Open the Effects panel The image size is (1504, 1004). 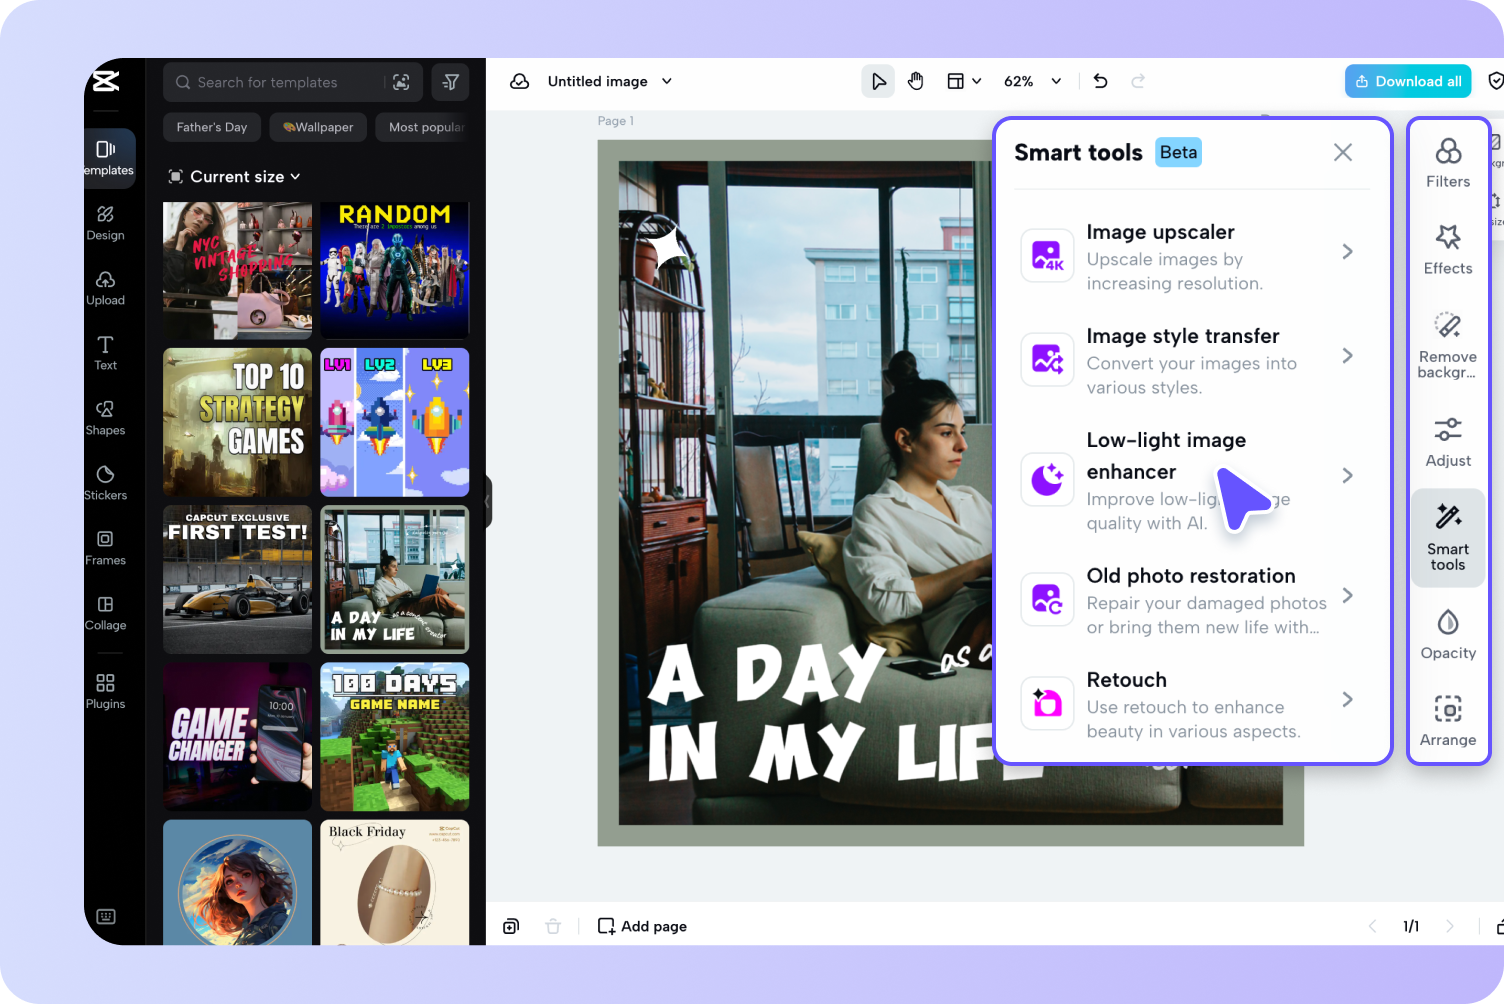coord(1448,250)
